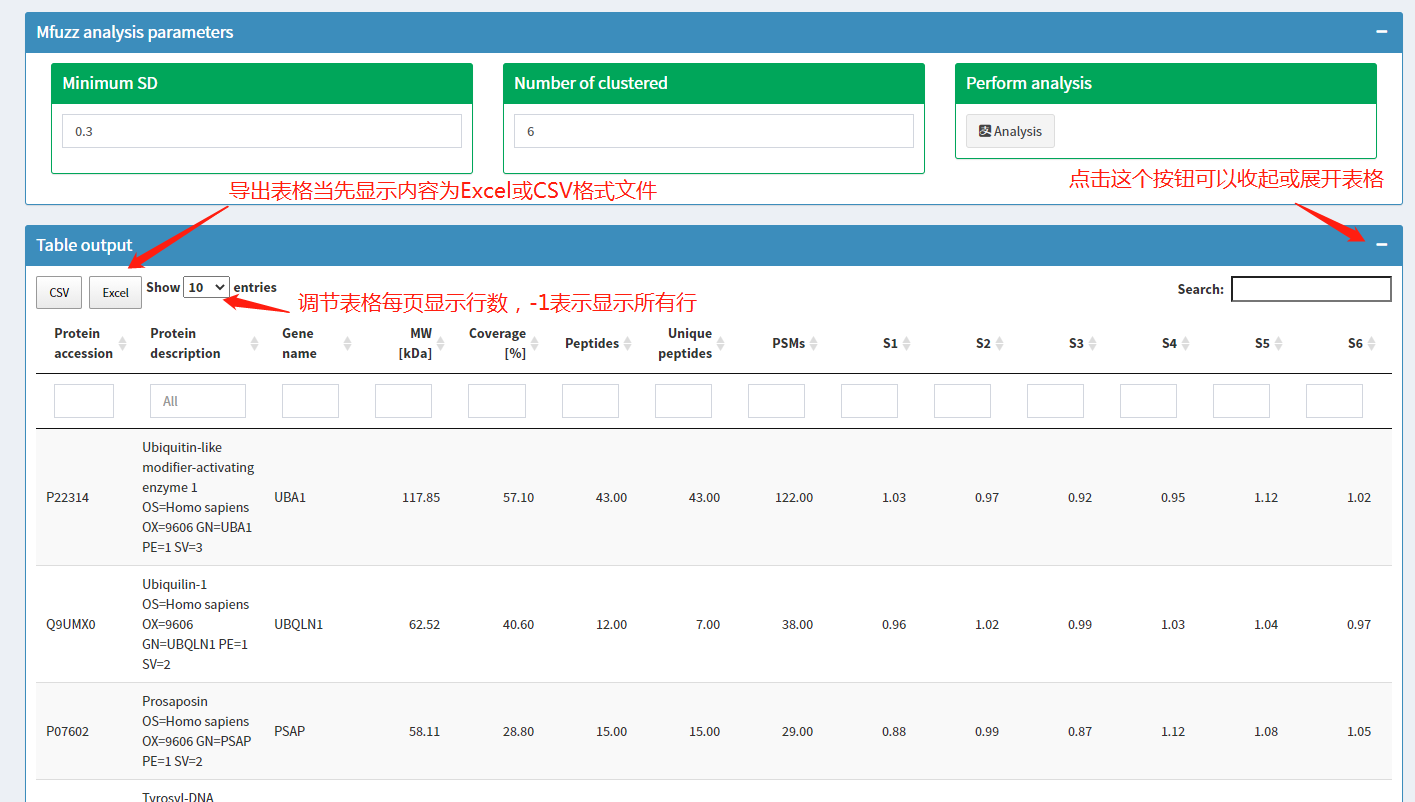Click the Protein description filter box
Viewport: 1415px width, 802px height.
tap(198, 401)
